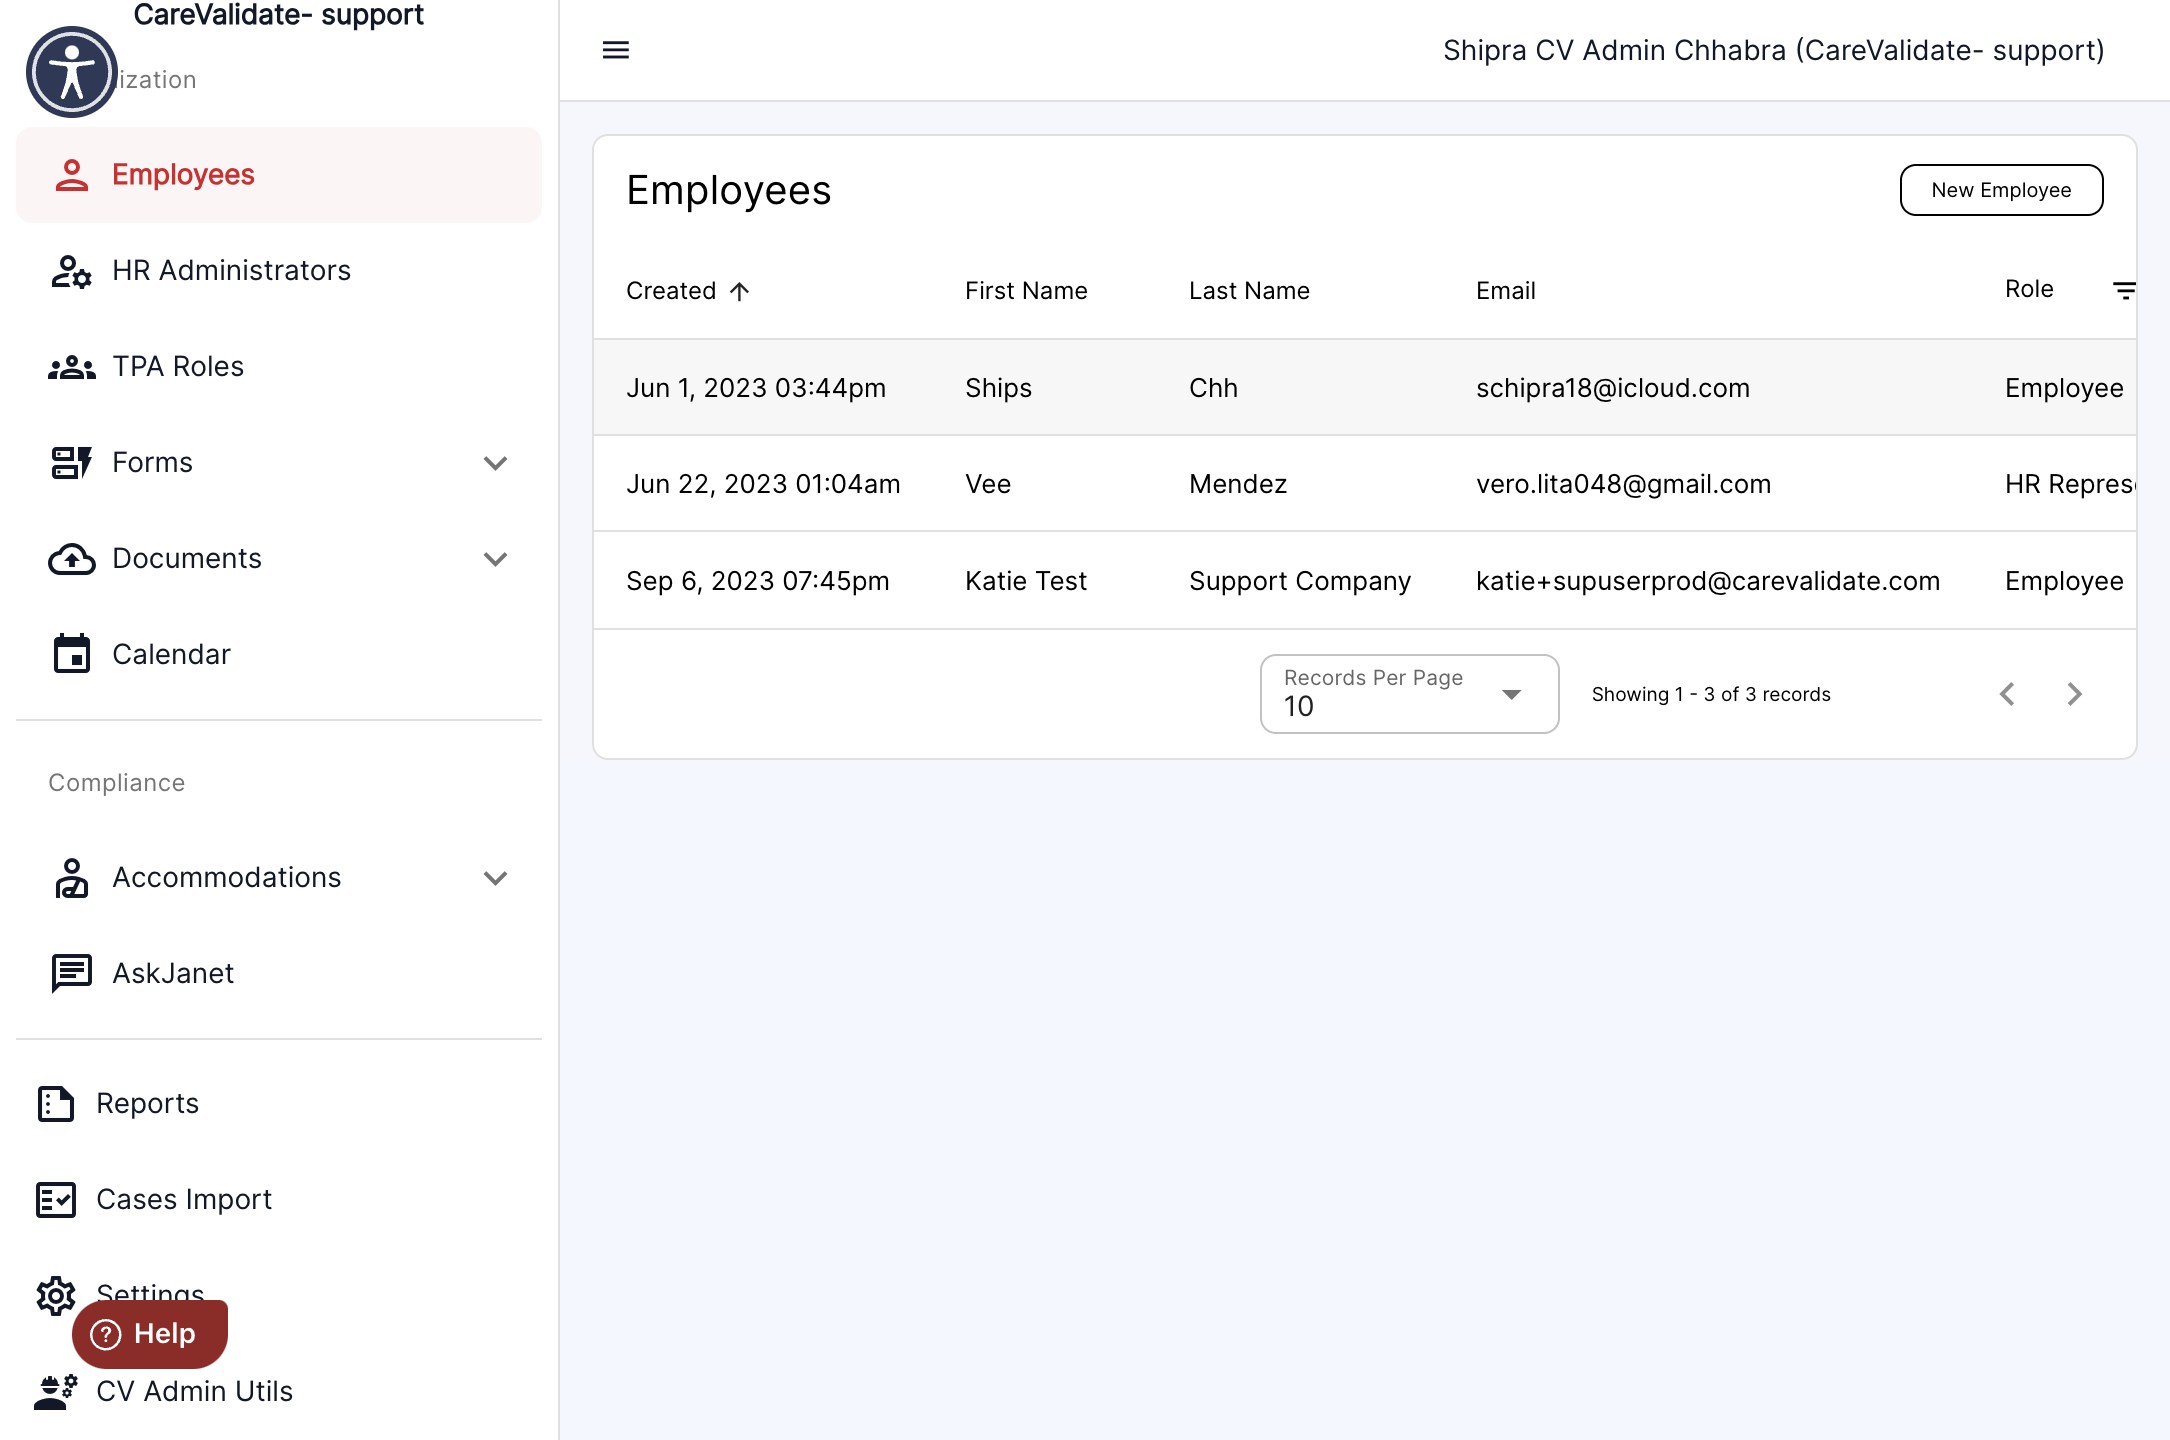Toggle the hamburger menu to collapse sidebar

click(x=616, y=50)
